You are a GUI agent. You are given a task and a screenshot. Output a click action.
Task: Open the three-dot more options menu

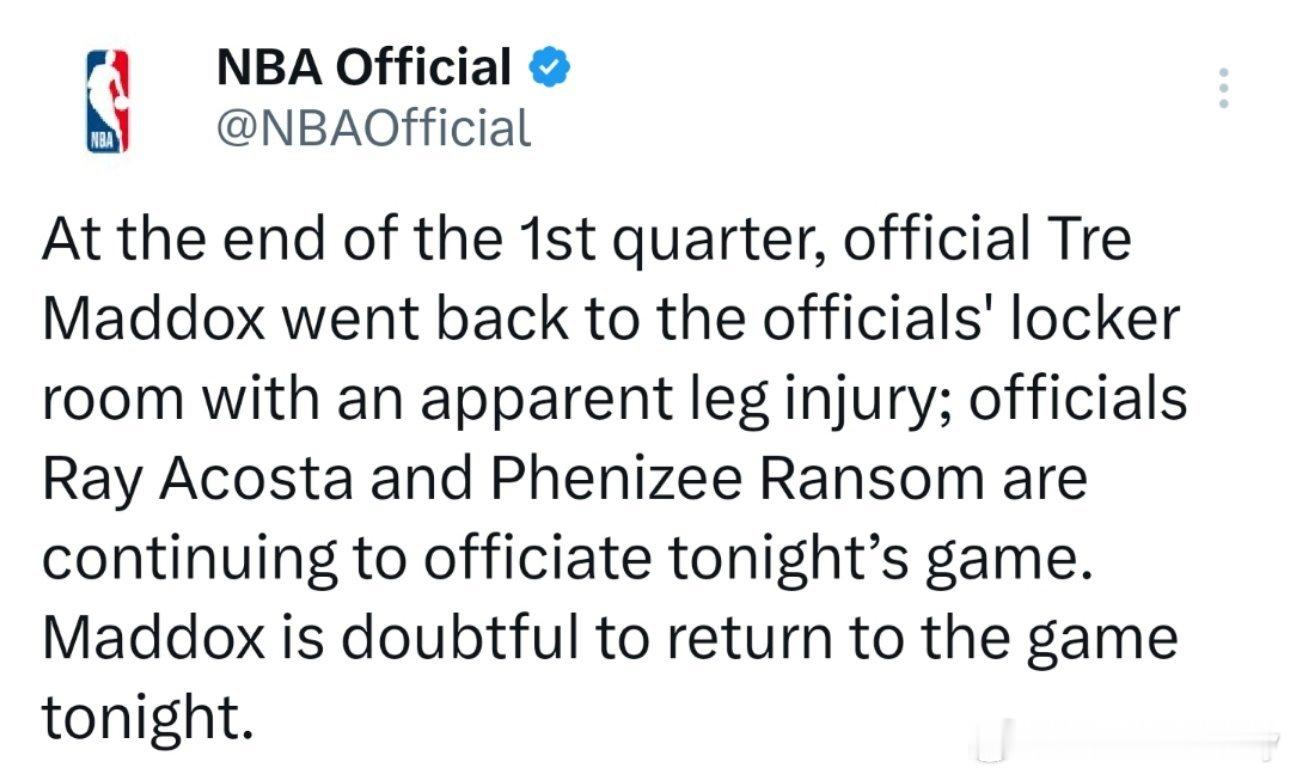1222,89
